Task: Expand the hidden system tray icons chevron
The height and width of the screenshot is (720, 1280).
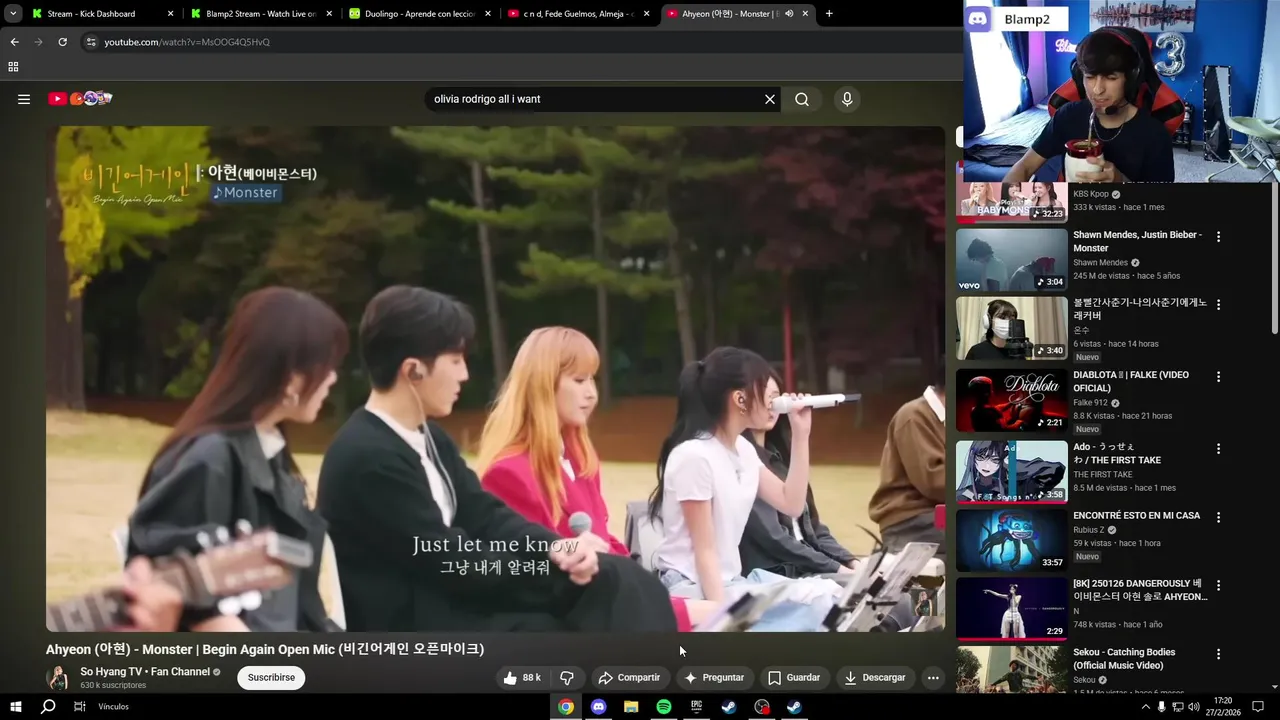Action: [x=1145, y=707]
